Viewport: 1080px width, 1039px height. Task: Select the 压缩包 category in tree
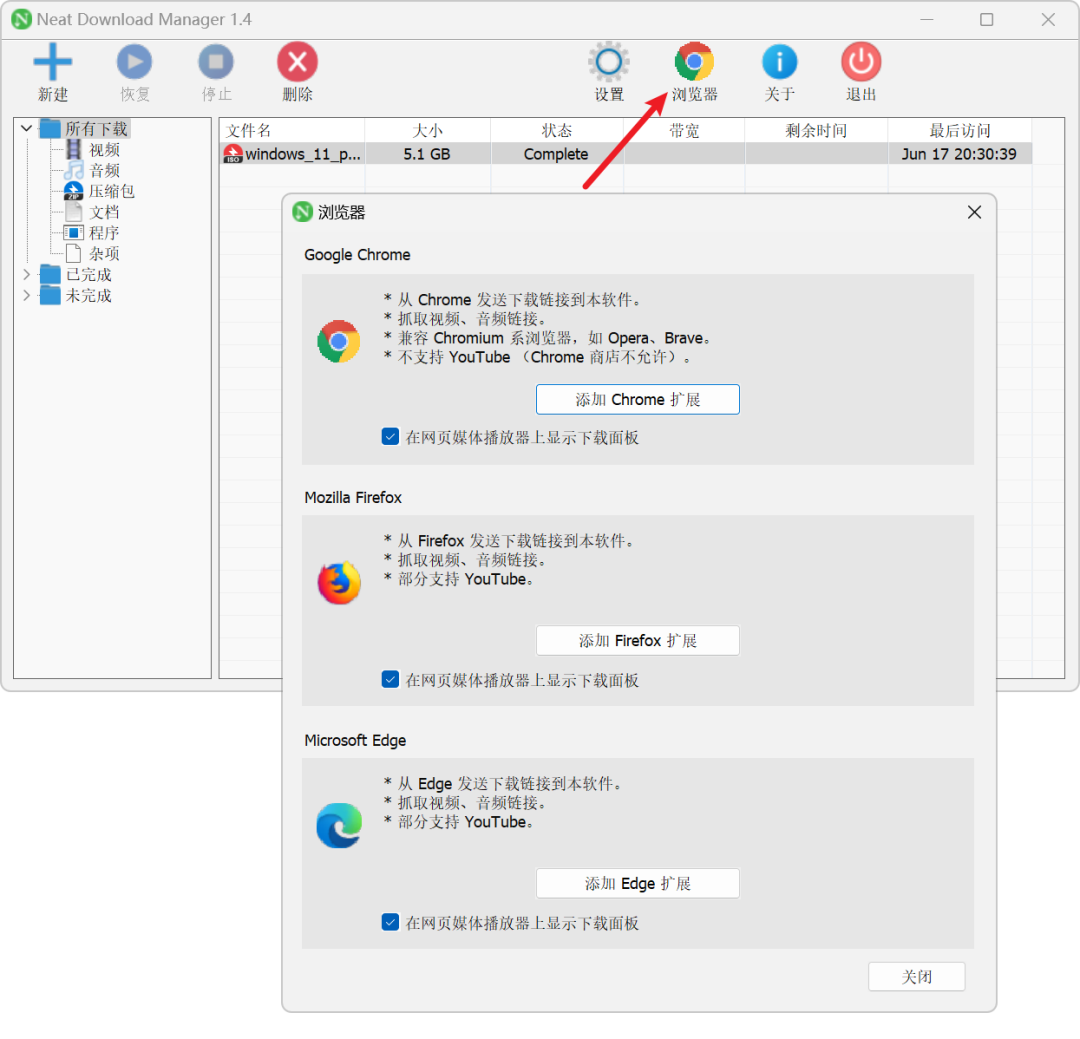point(111,191)
